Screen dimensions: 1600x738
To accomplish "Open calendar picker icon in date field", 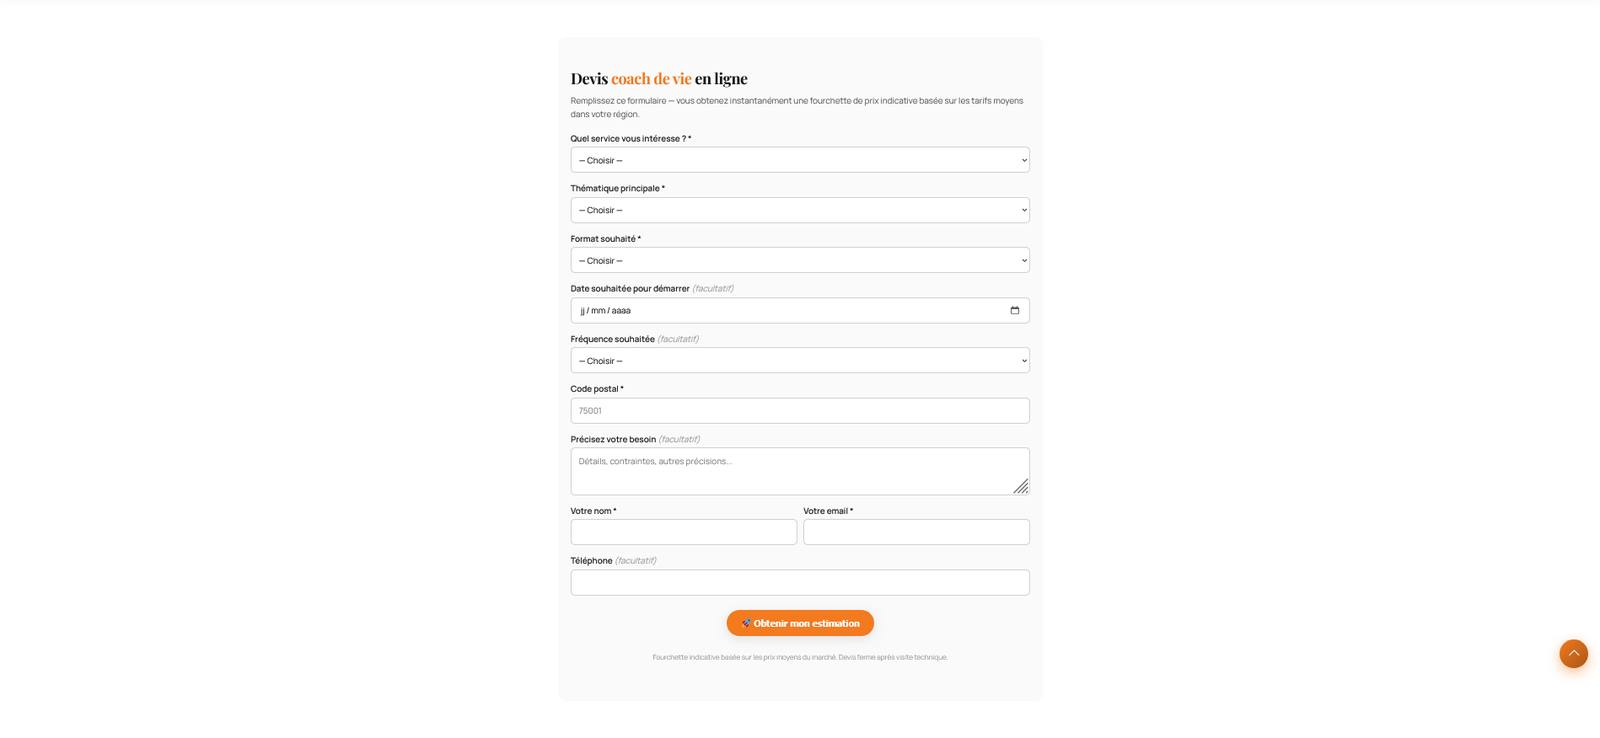I will click(x=1014, y=310).
